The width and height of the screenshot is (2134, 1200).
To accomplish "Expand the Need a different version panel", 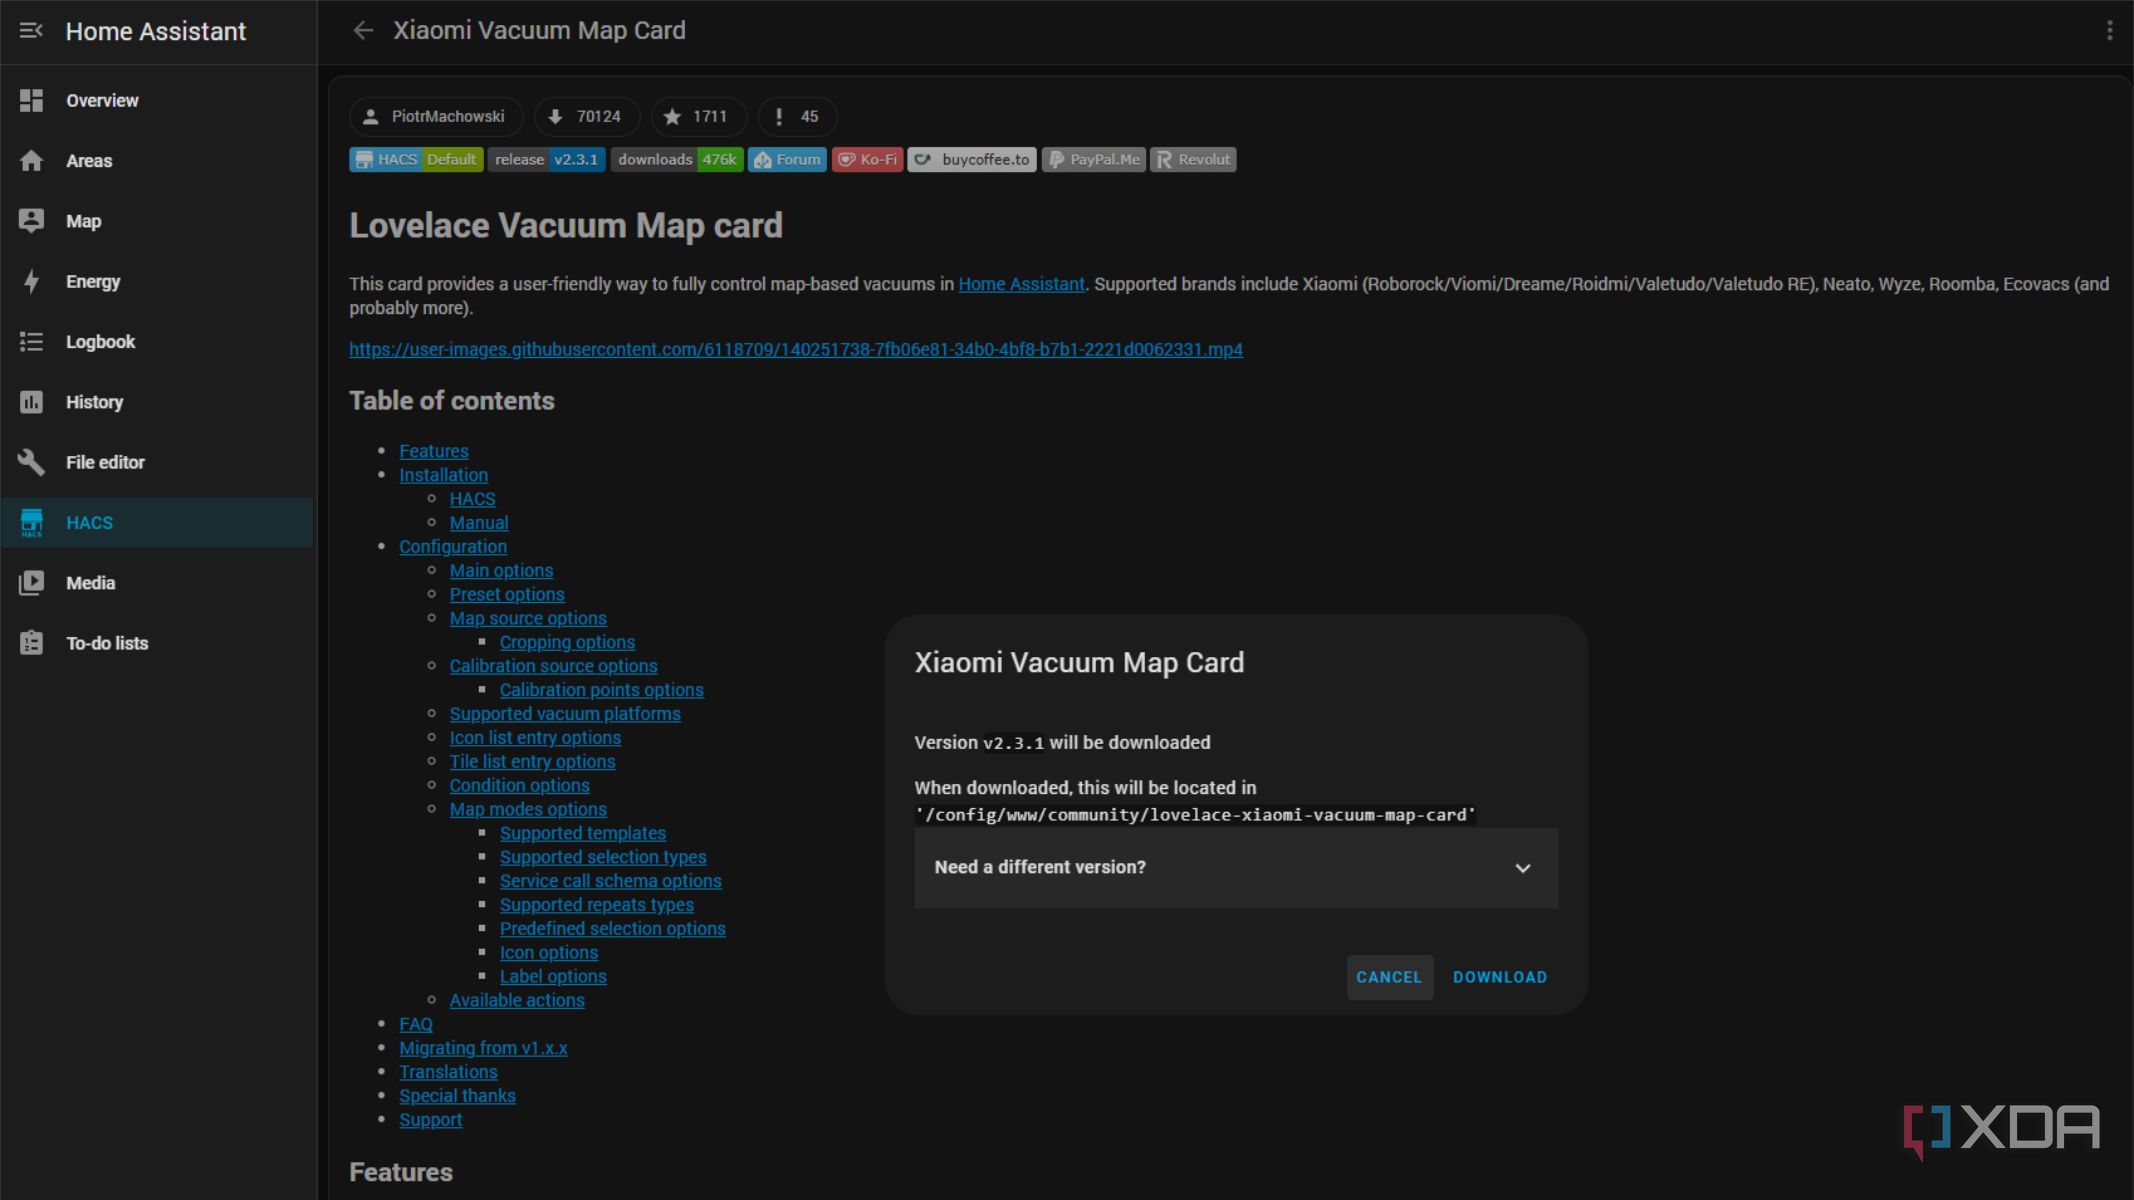I will click(1236, 868).
